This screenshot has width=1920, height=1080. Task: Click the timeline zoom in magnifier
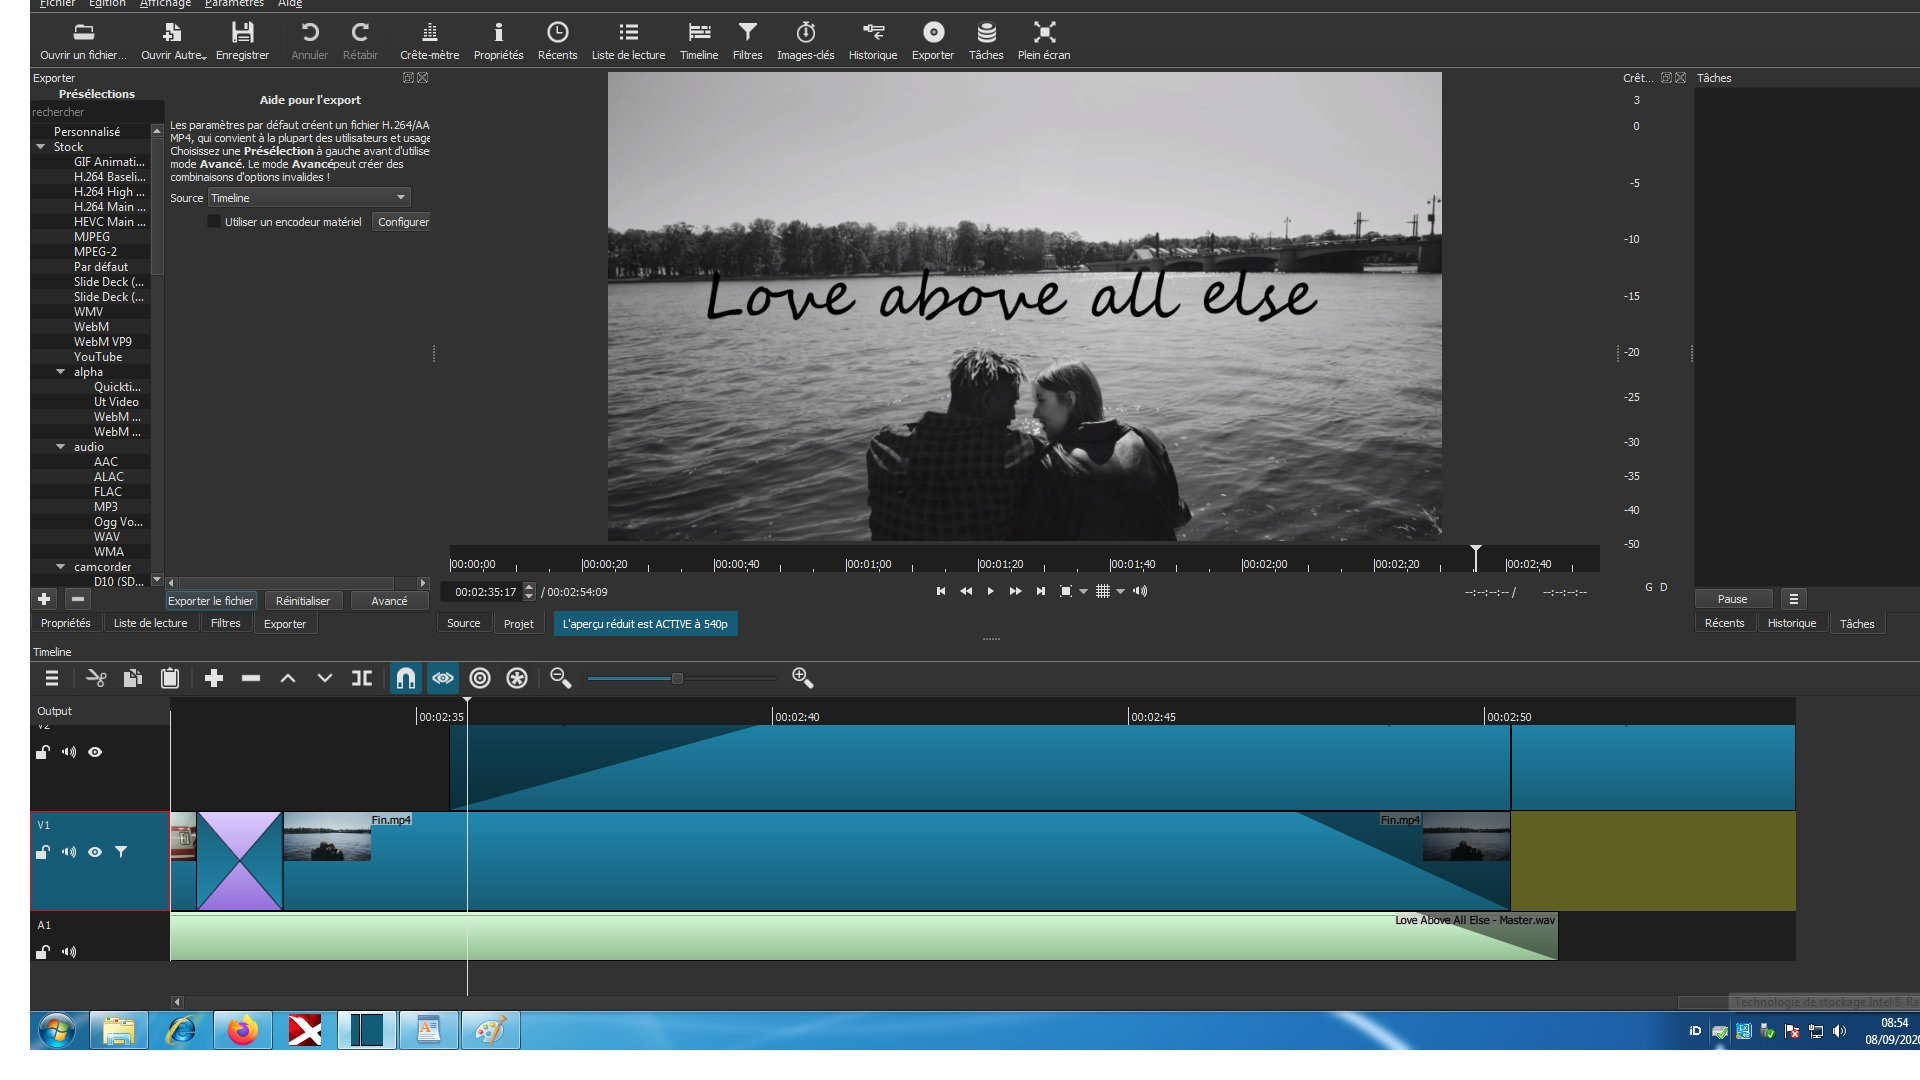coord(802,679)
